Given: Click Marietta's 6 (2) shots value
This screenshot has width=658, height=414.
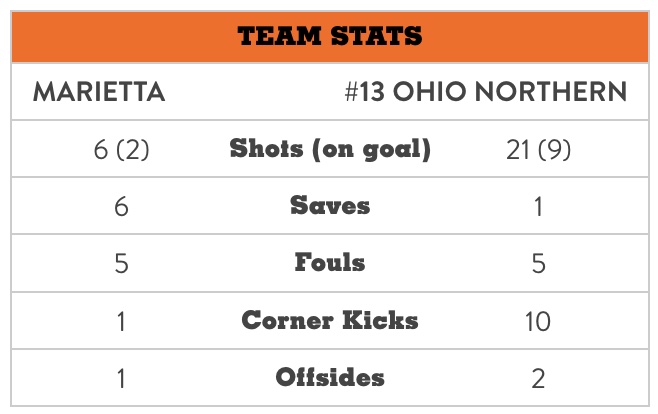Looking at the screenshot, I should [121, 150].
